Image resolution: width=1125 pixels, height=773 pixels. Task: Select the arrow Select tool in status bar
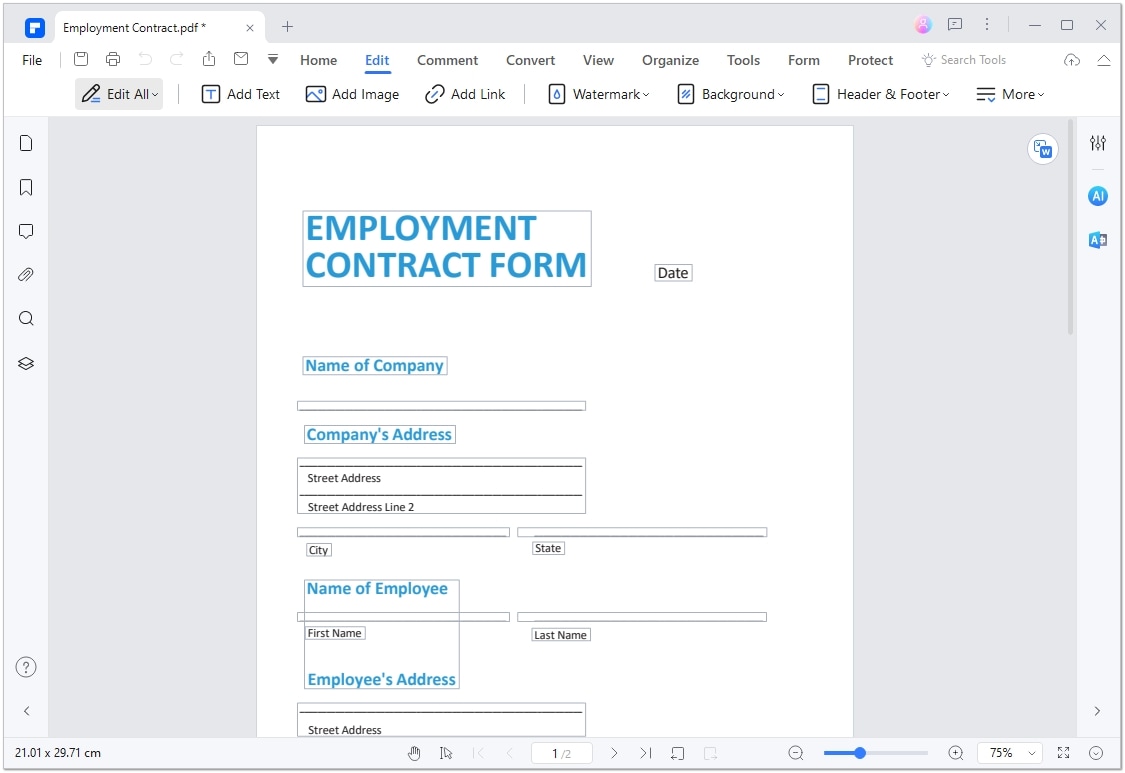pos(446,753)
